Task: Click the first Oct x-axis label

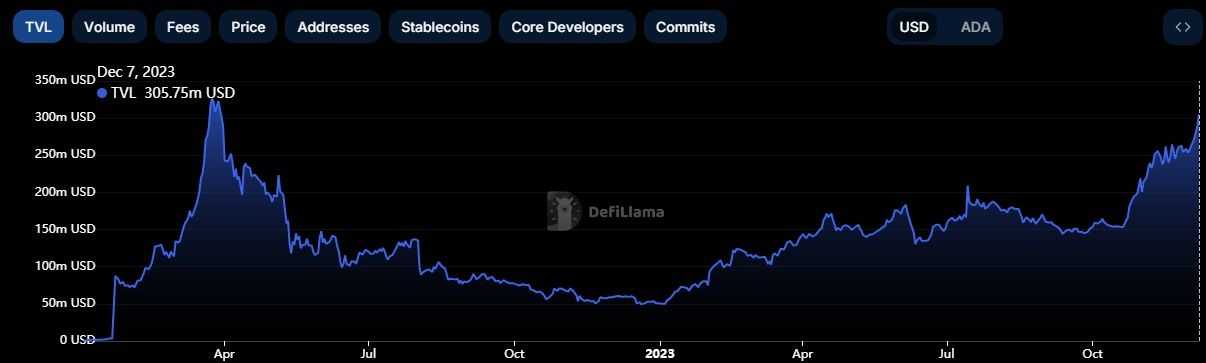Action: (515, 353)
